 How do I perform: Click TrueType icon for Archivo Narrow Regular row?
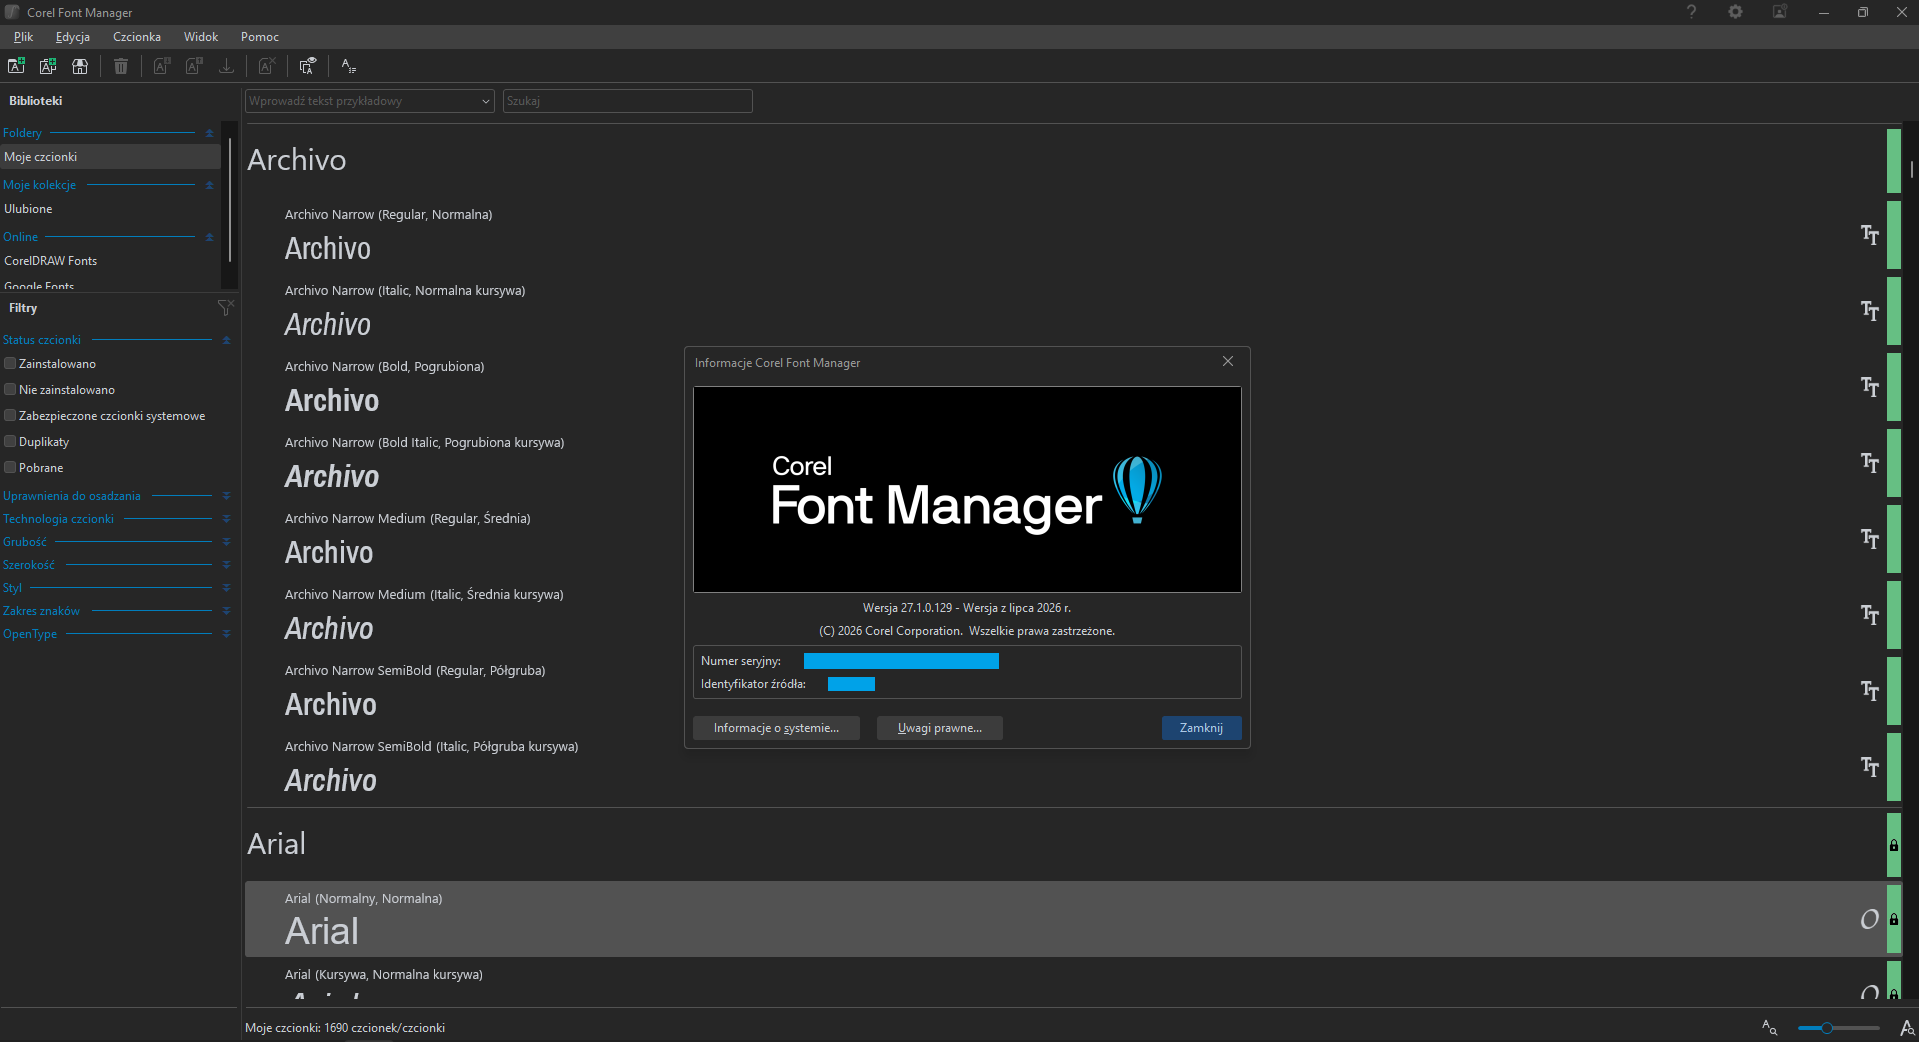point(1869,235)
